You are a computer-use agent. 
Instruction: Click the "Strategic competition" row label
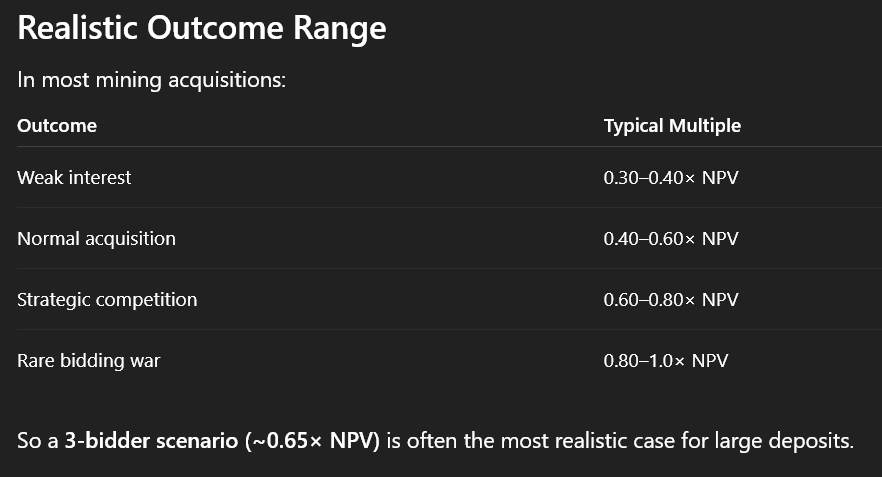[x=107, y=300]
